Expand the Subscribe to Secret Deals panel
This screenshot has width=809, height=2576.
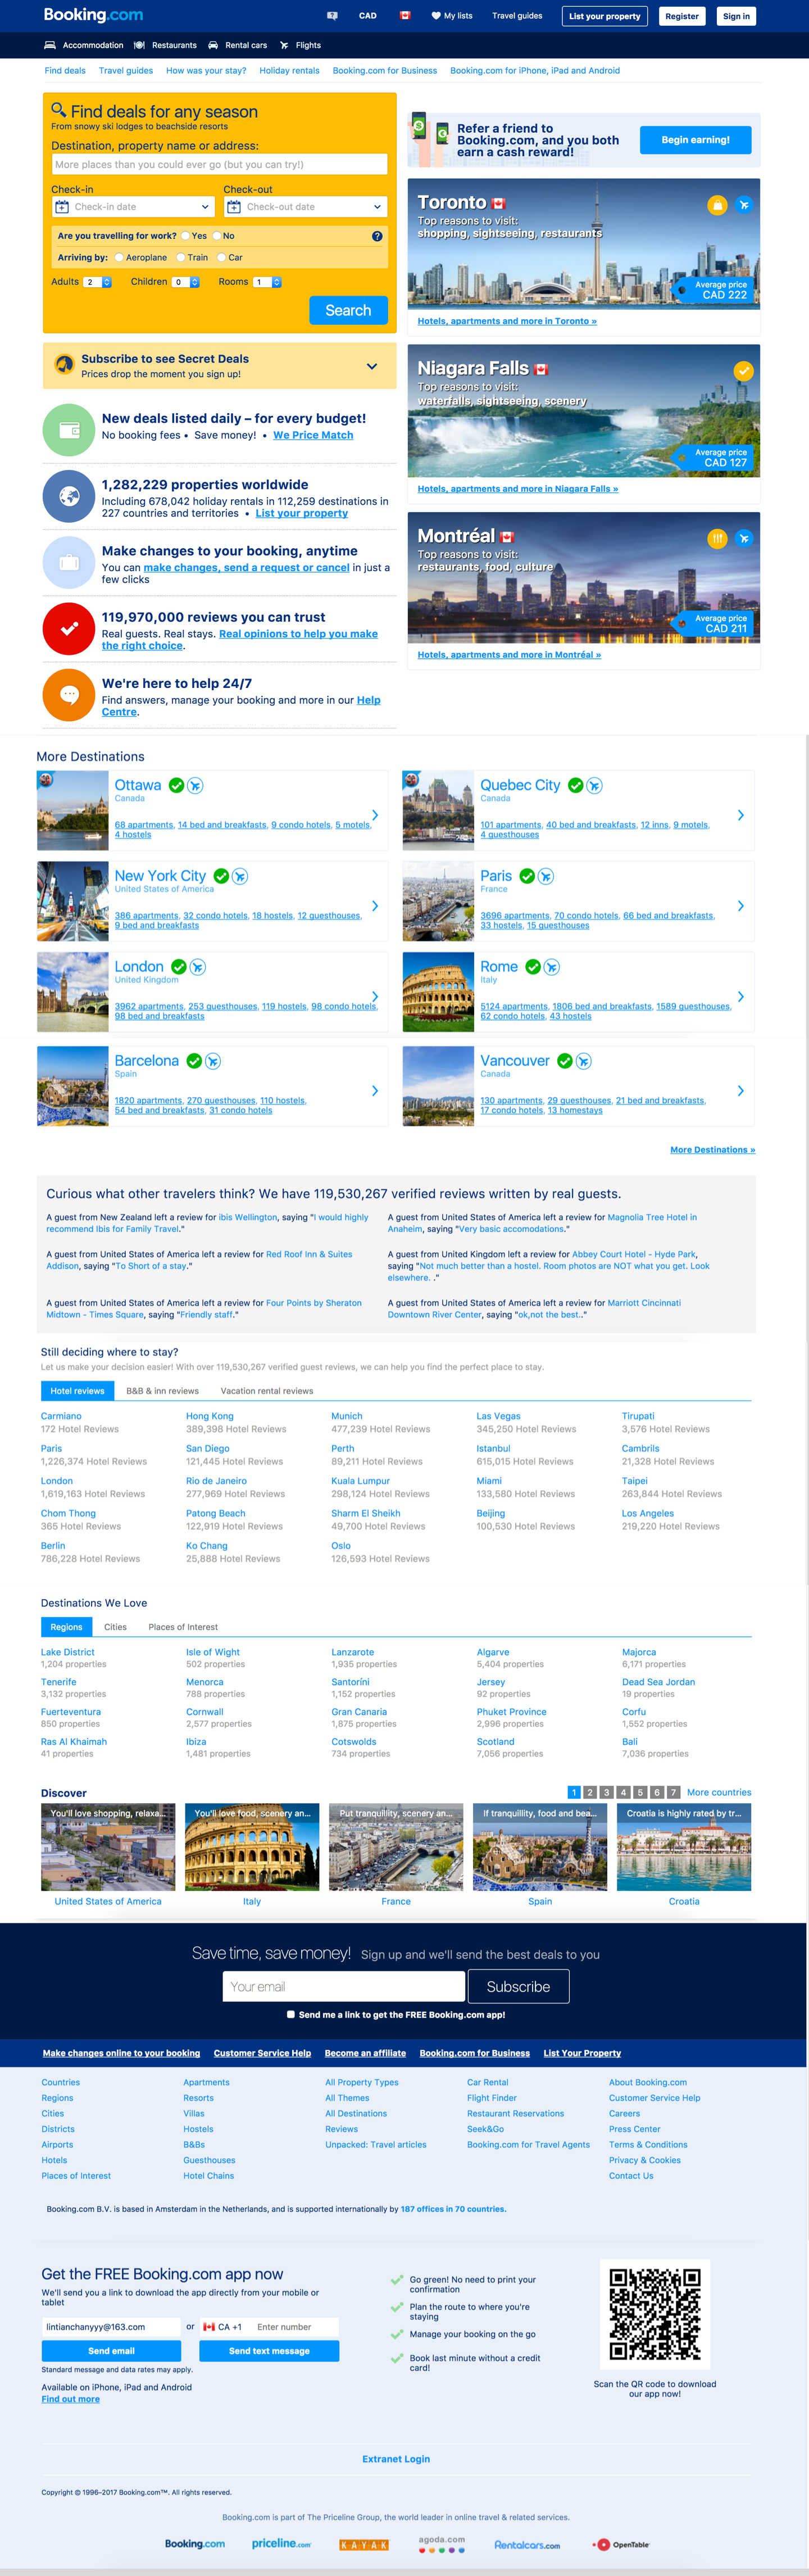(372, 367)
